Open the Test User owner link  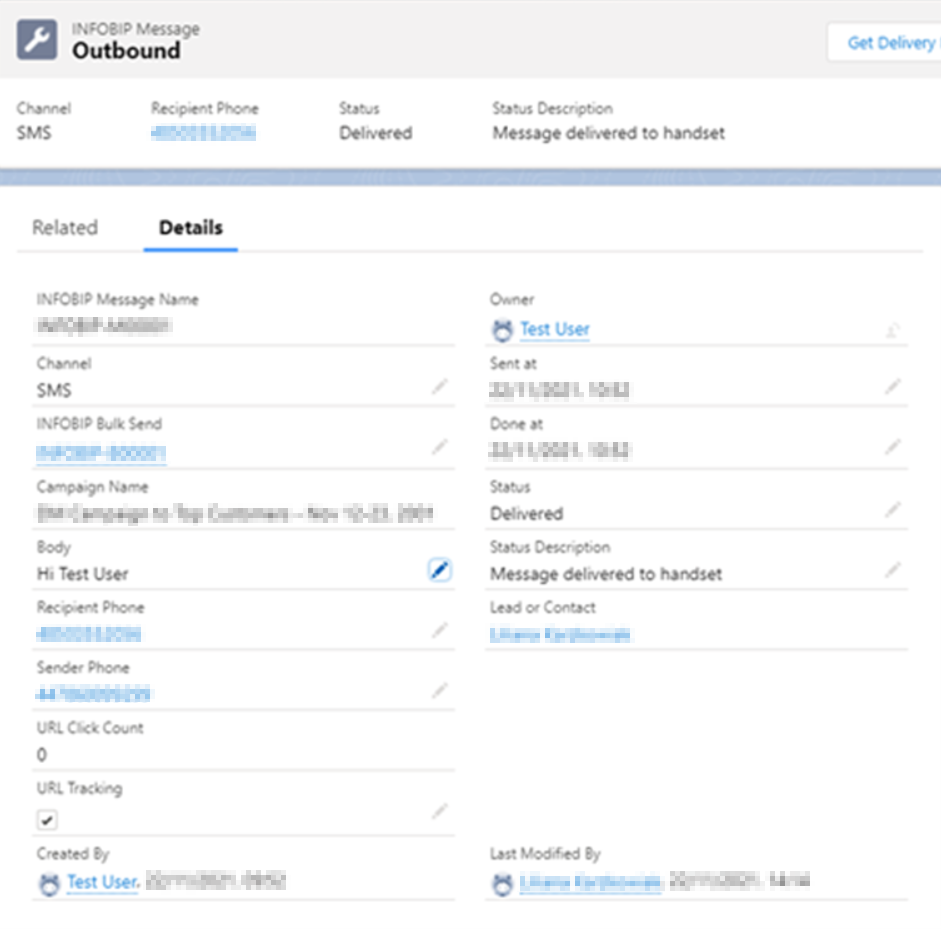tap(554, 329)
